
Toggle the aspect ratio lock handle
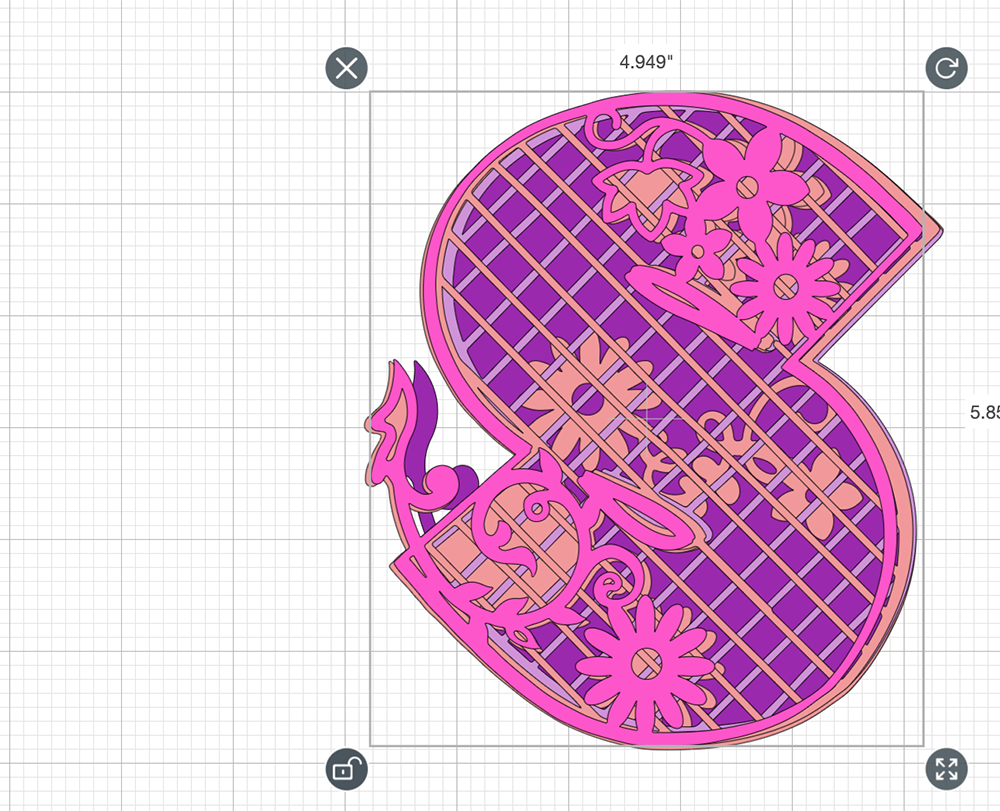(x=346, y=769)
